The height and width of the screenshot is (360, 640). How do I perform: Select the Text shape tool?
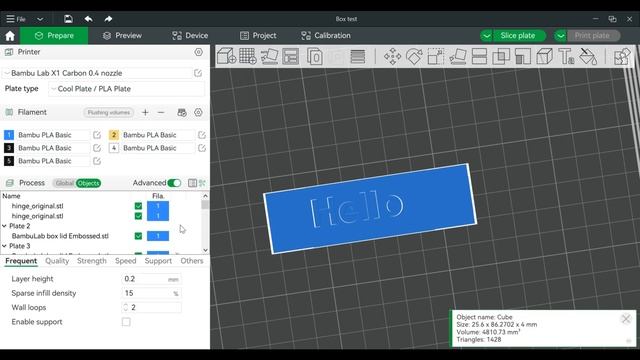(x=566, y=56)
